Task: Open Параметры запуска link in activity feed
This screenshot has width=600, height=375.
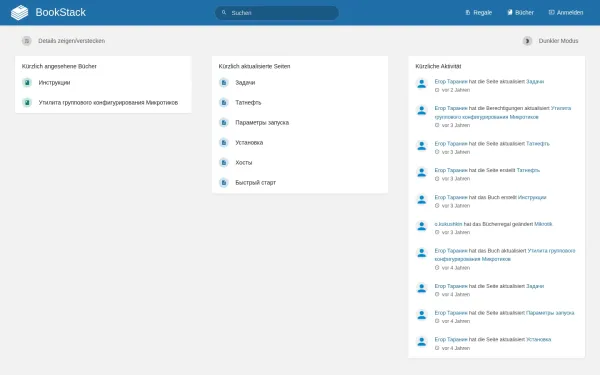Action: 550,313
